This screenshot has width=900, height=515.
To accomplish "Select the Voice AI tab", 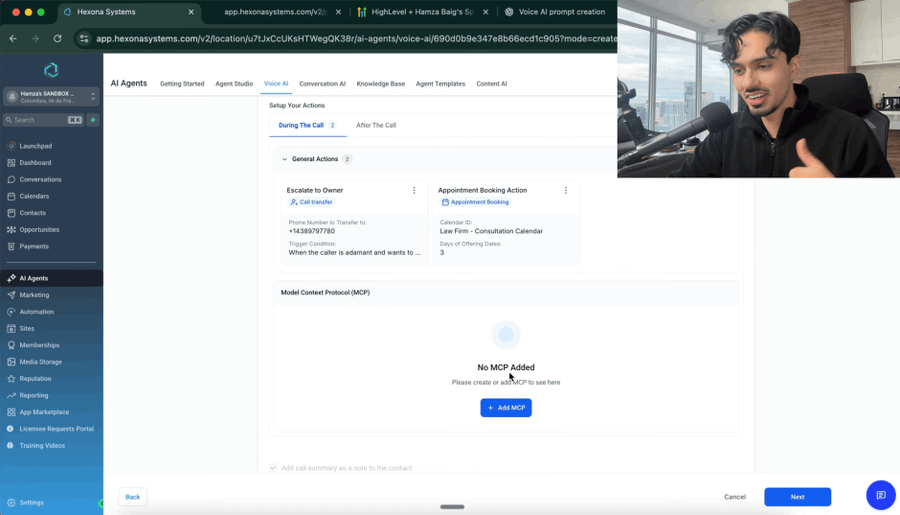I will (x=276, y=84).
